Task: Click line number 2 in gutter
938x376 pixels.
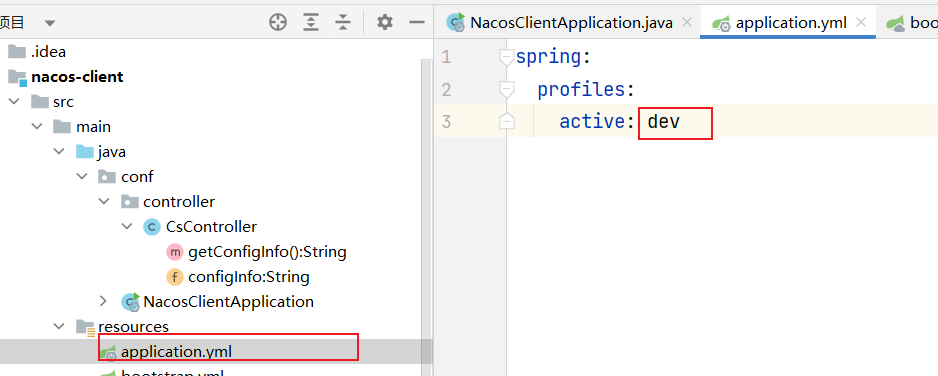Action: pyautogui.click(x=446, y=90)
